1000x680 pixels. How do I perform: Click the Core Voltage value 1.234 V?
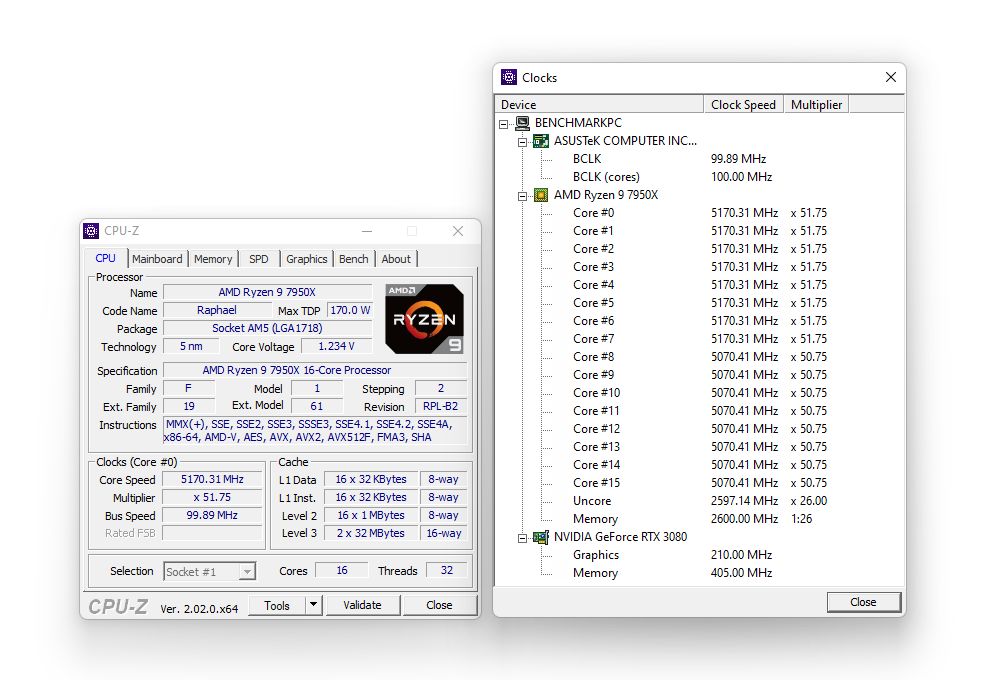pos(336,346)
